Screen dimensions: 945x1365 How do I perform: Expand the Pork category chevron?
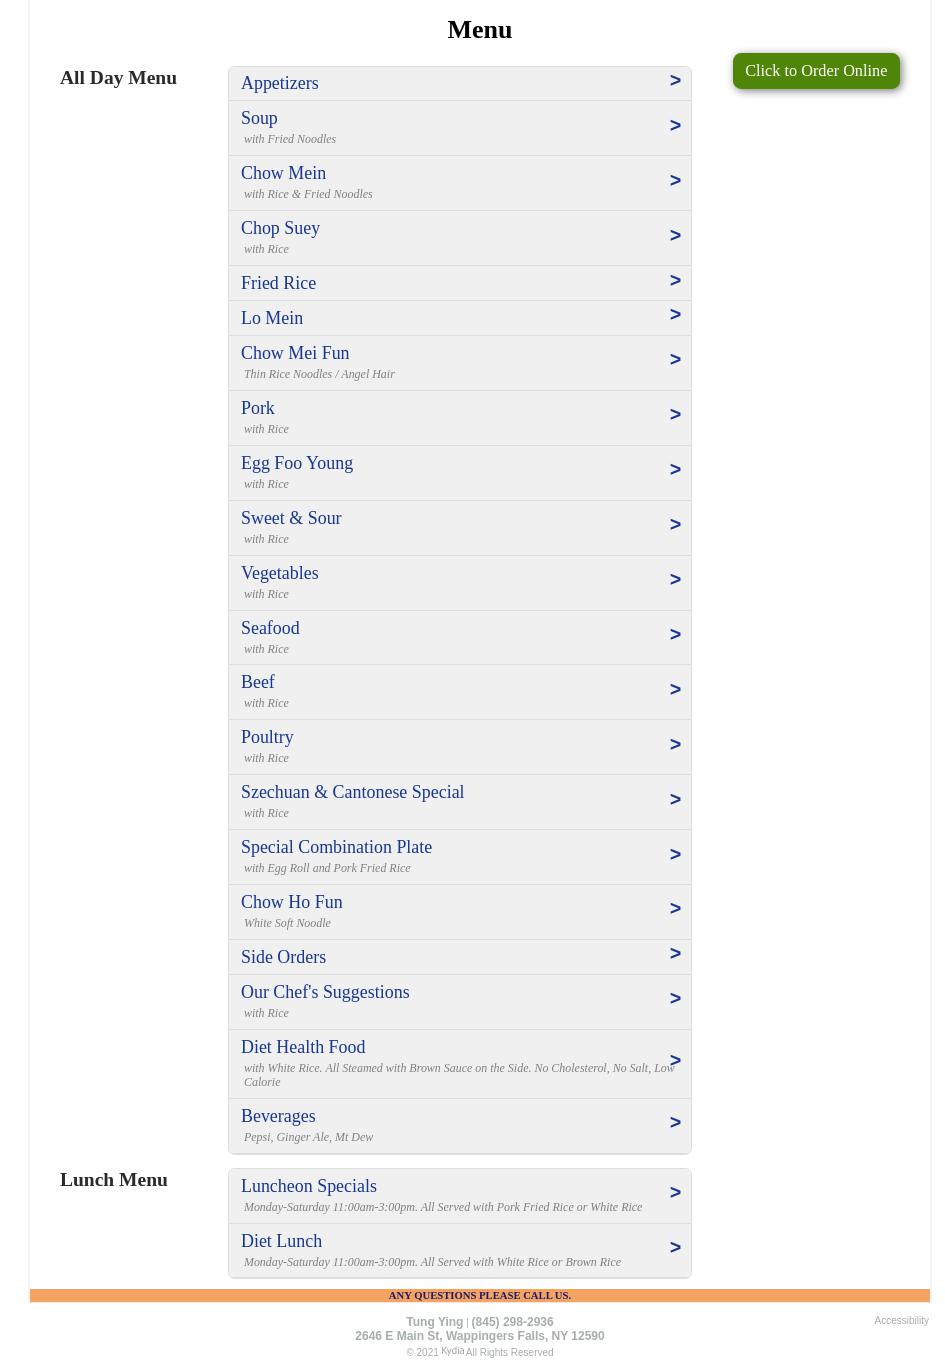pyautogui.click(x=675, y=415)
